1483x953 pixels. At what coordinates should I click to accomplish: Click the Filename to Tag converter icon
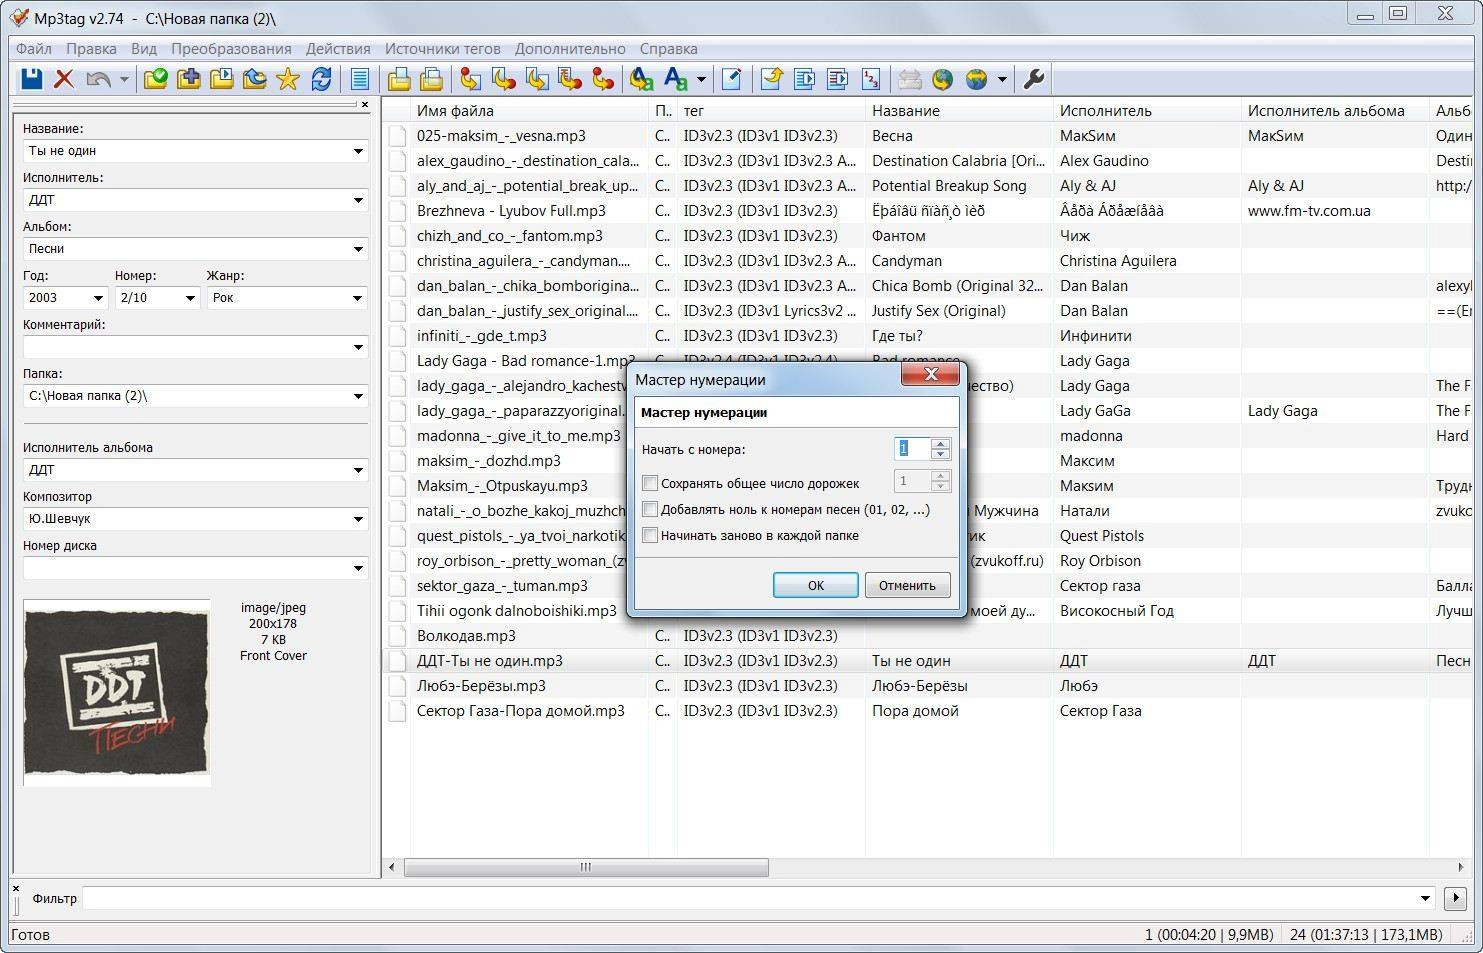point(504,79)
